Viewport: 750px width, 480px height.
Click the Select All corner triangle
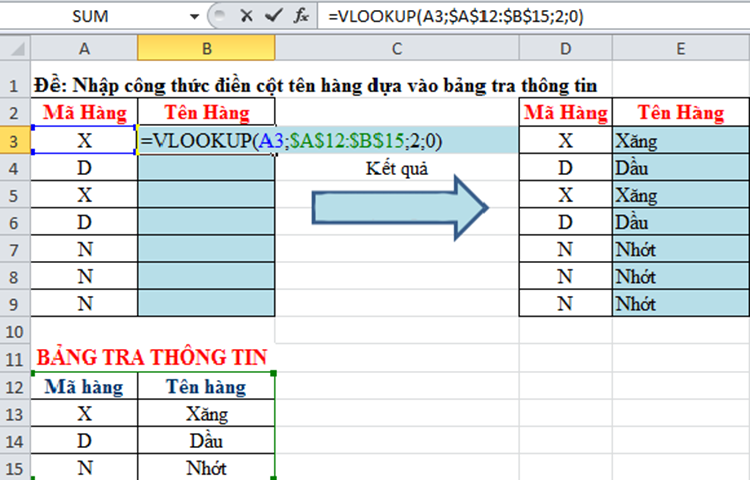pyautogui.click(x=16, y=48)
